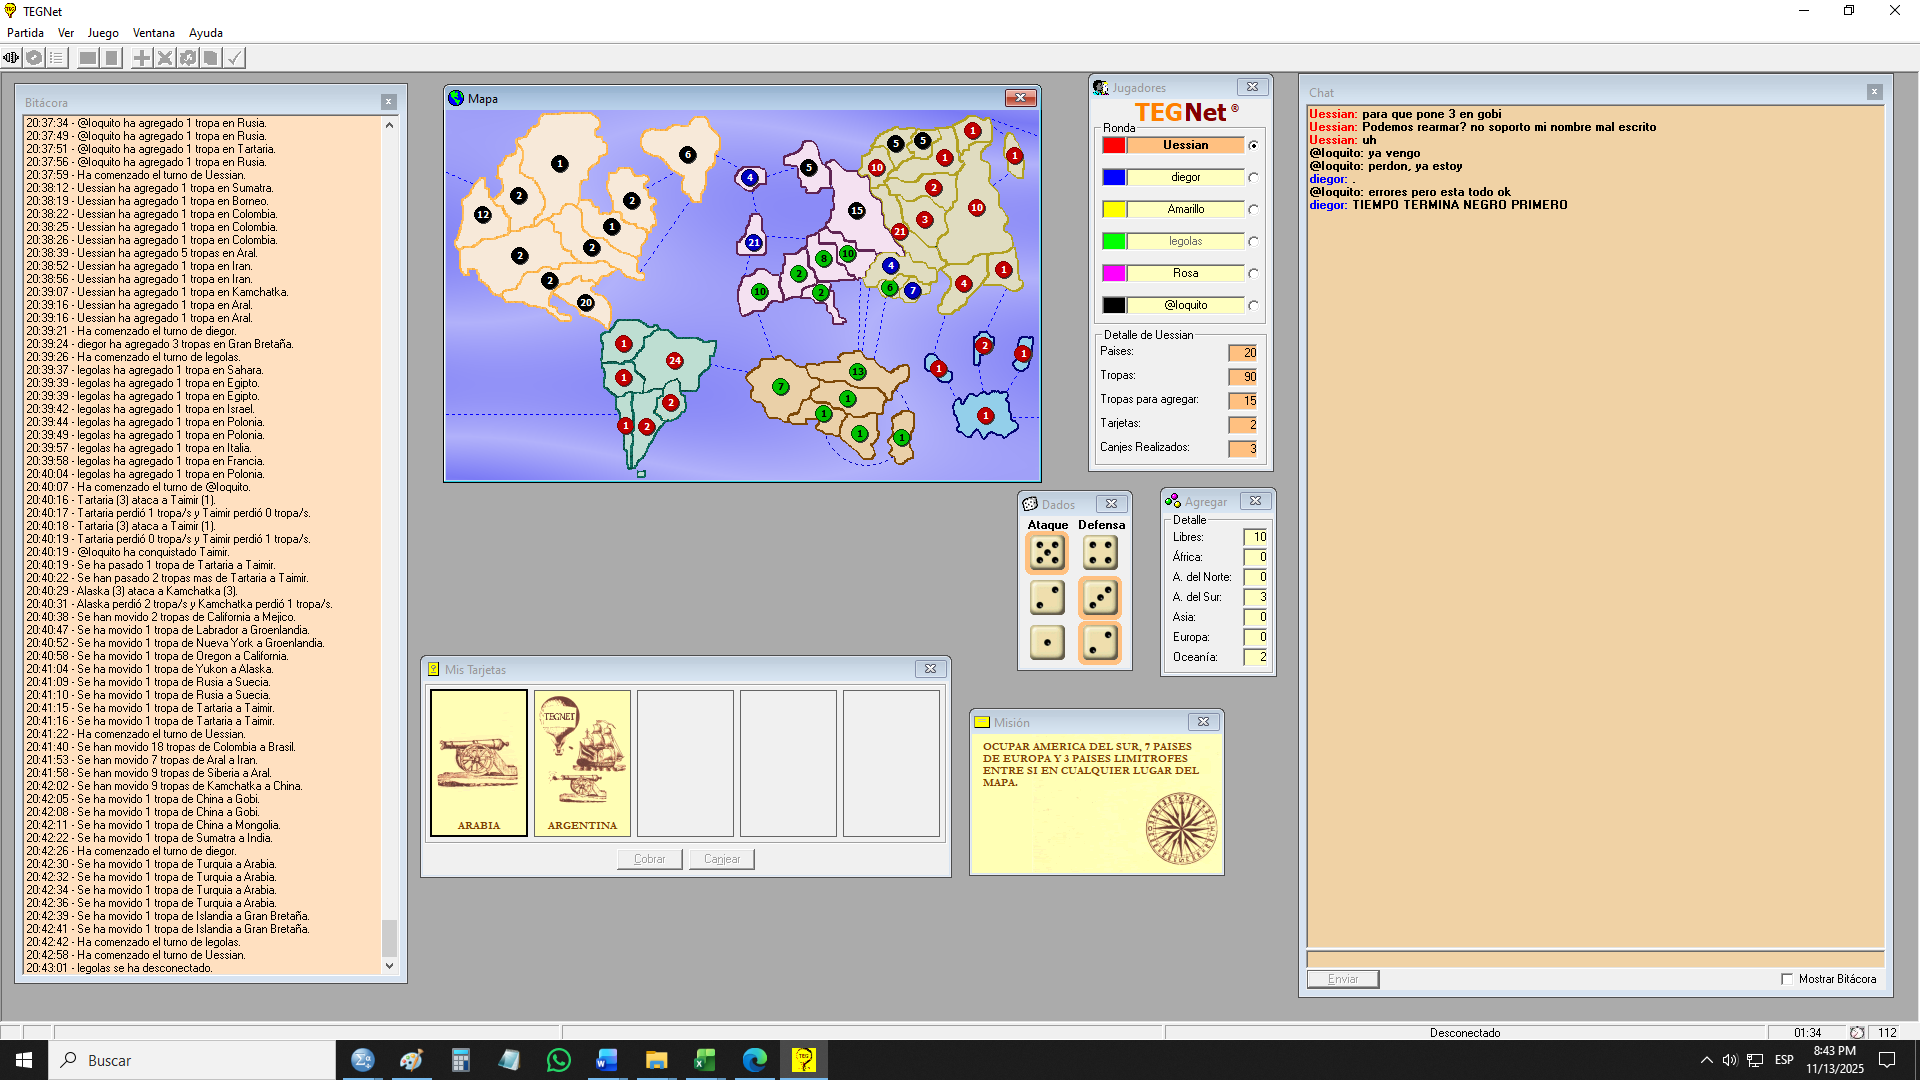
Task: Click the regroup gear toolbar icon
Action: click(x=188, y=58)
